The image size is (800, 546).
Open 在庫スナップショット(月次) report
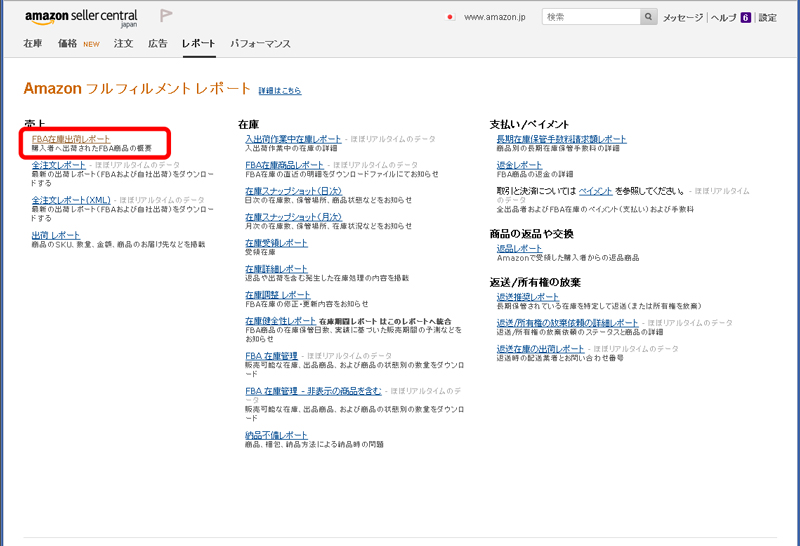click(x=293, y=217)
